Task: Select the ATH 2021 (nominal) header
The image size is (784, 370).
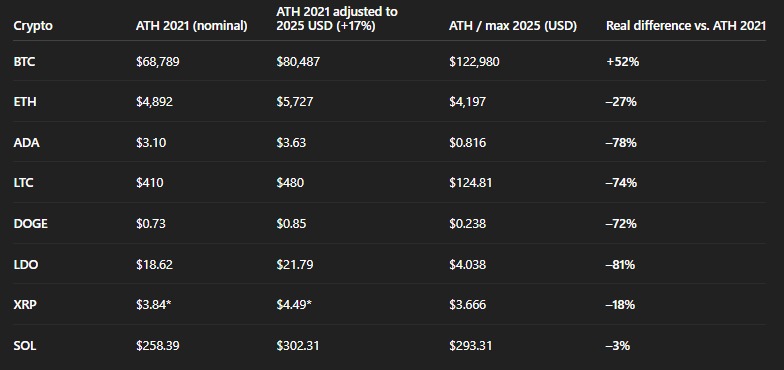Action: point(192,26)
